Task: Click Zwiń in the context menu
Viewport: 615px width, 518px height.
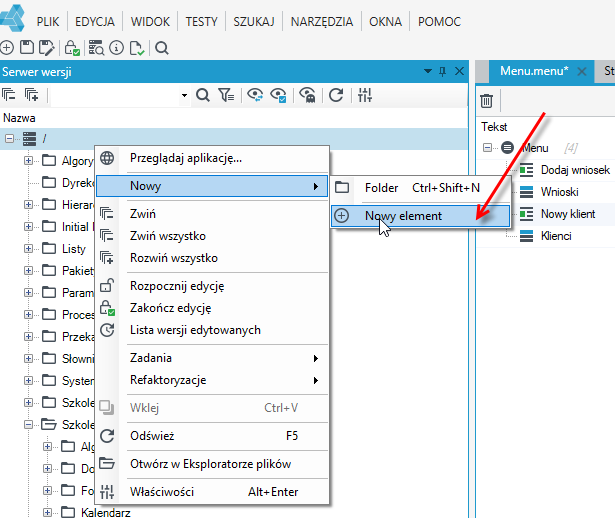Action: tap(212, 214)
